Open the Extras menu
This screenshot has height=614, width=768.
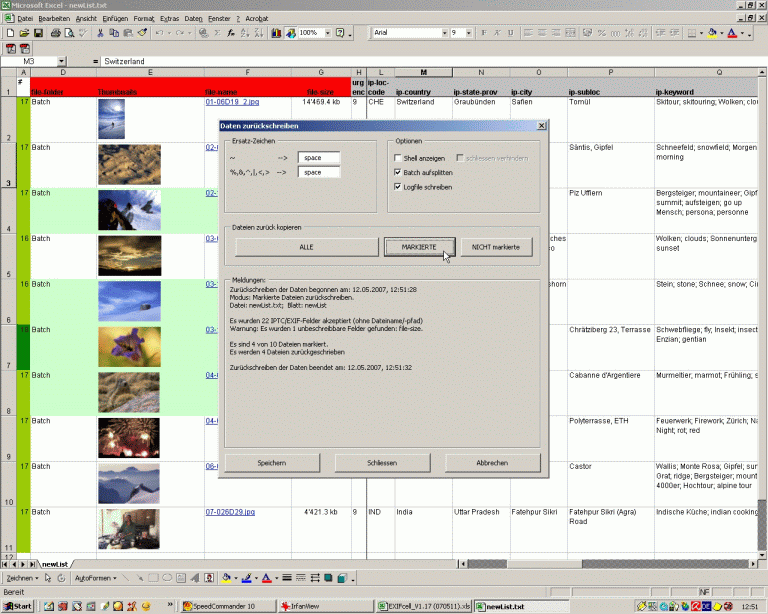tap(170, 18)
